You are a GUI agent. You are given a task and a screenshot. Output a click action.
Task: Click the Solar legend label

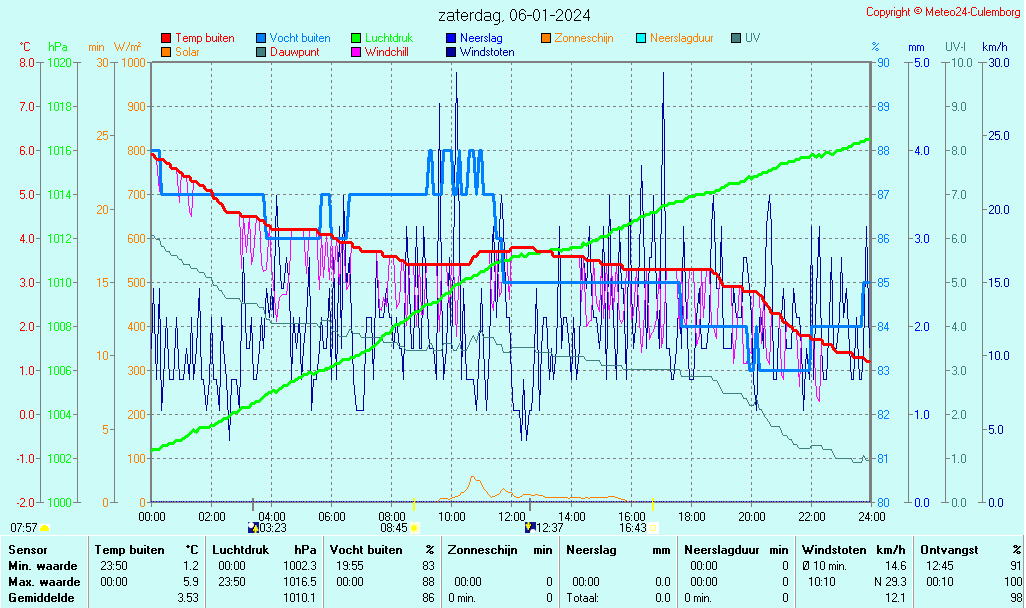pyautogui.click(x=187, y=52)
